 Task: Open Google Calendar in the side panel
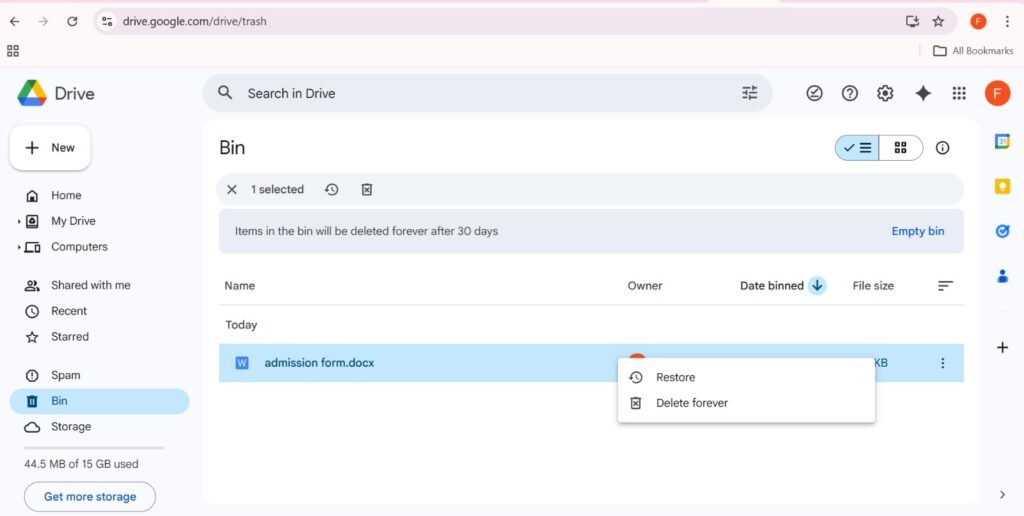coord(1002,142)
